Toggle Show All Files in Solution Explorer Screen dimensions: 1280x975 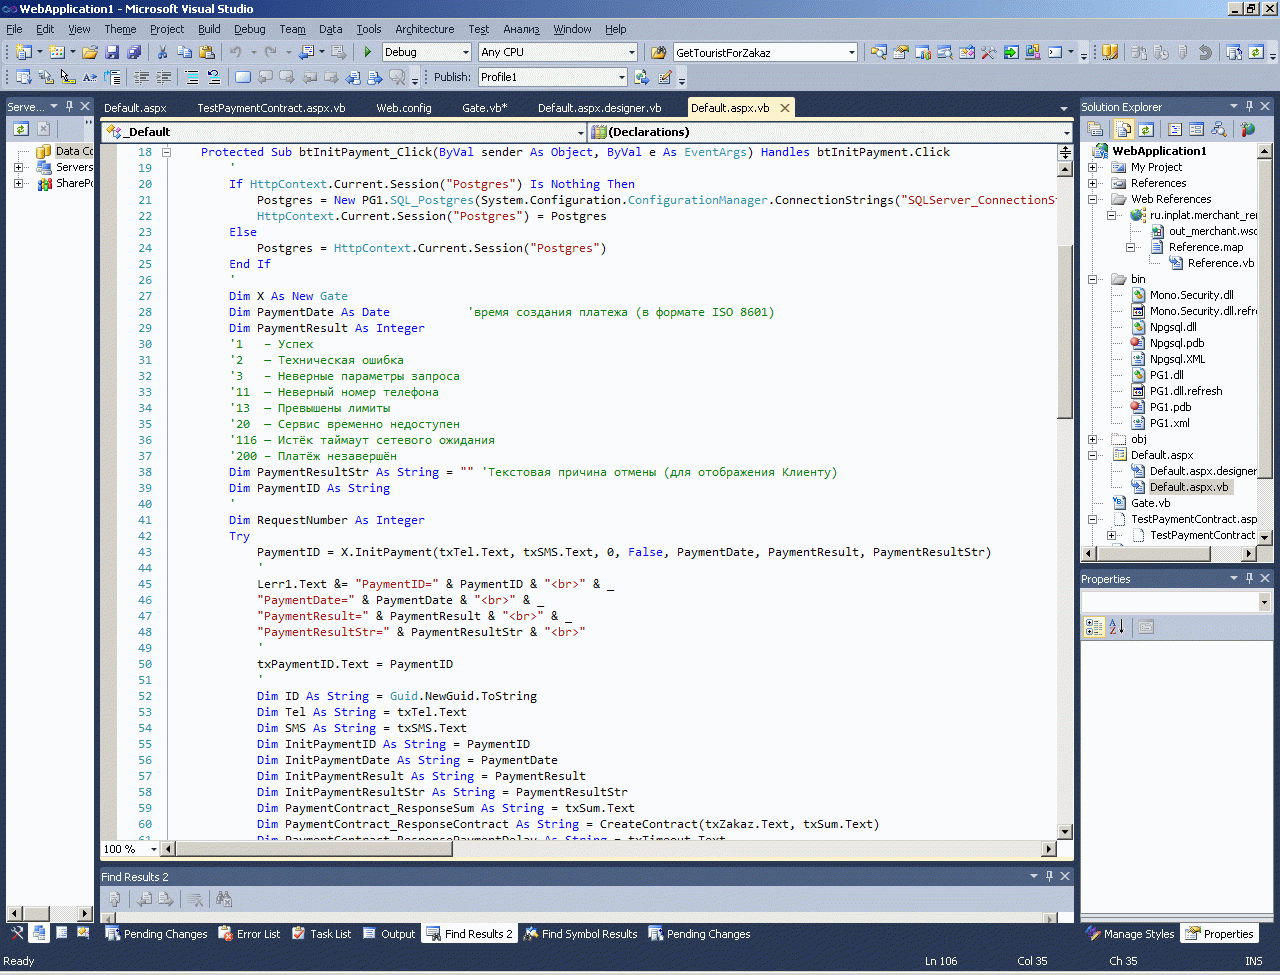tap(1124, 129)
